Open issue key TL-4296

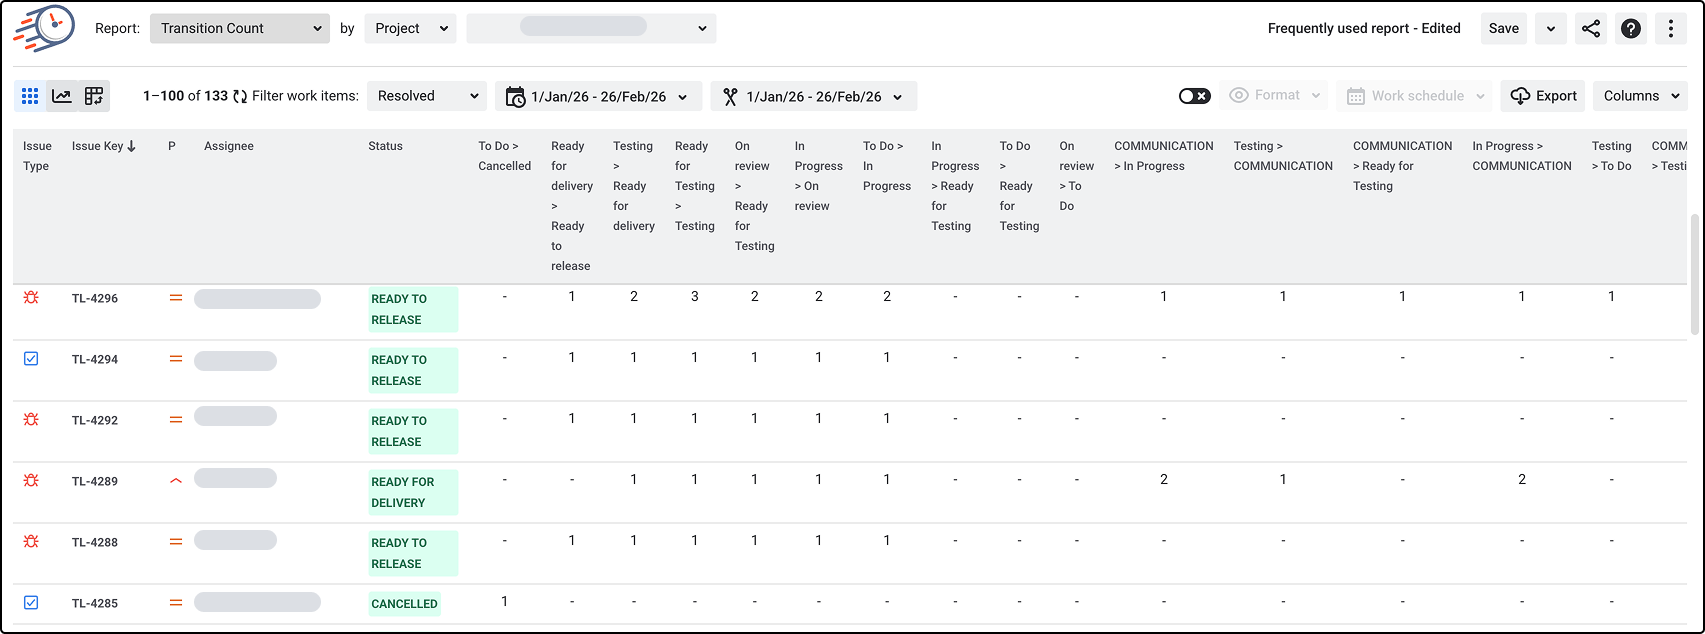tap(95, 298)
